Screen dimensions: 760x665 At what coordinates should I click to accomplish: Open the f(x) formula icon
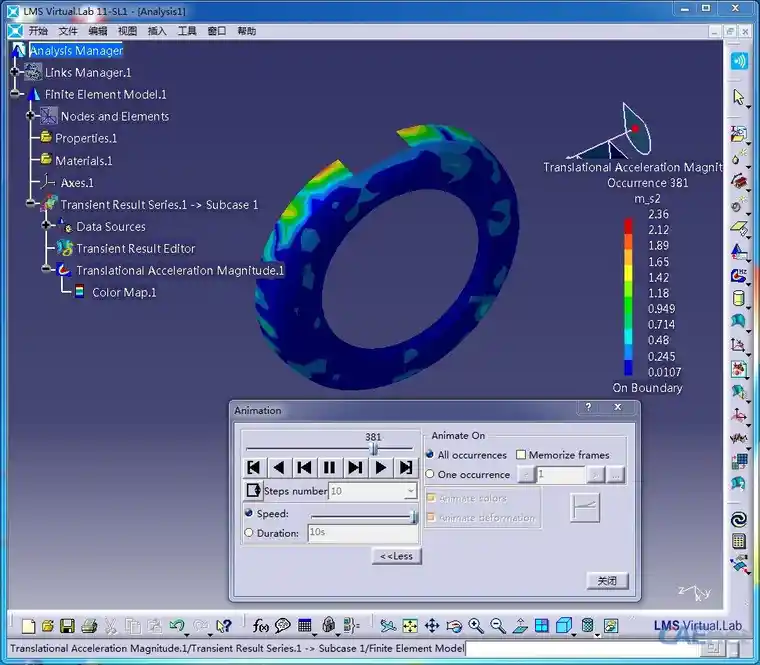point(260,626)
